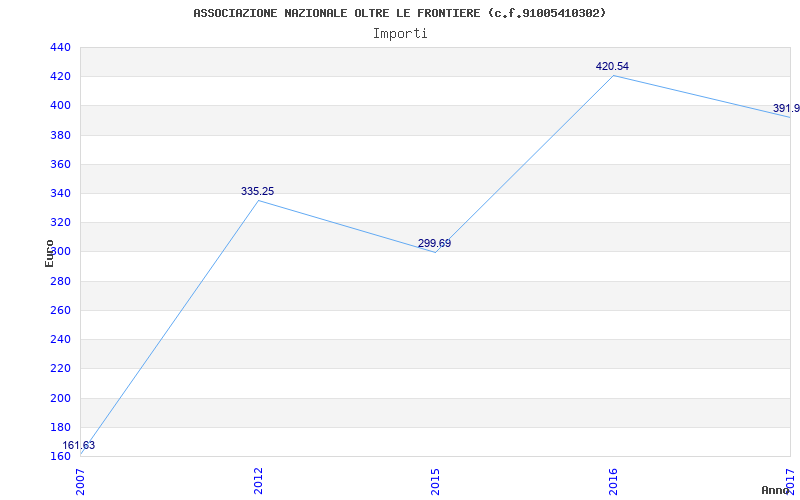This screenshot has height=500, width=800.
Task: Click data label 299.69
Action: pos(435,243)
